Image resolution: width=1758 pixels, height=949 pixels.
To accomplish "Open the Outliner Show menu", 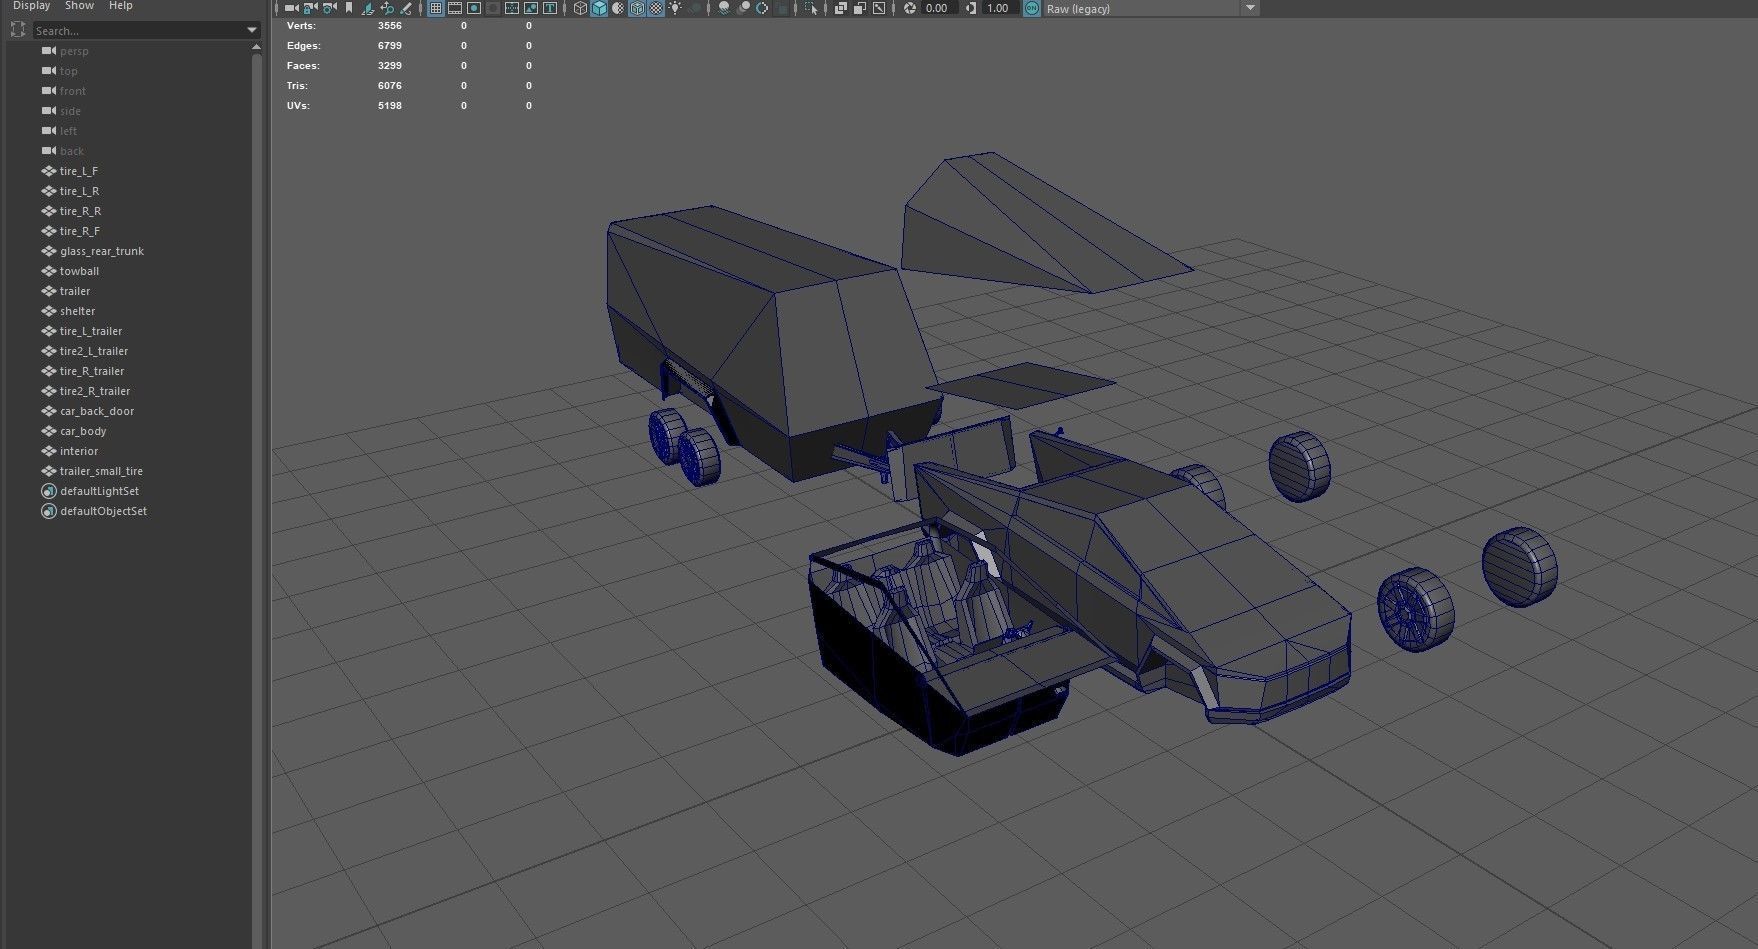I will 79,6.
